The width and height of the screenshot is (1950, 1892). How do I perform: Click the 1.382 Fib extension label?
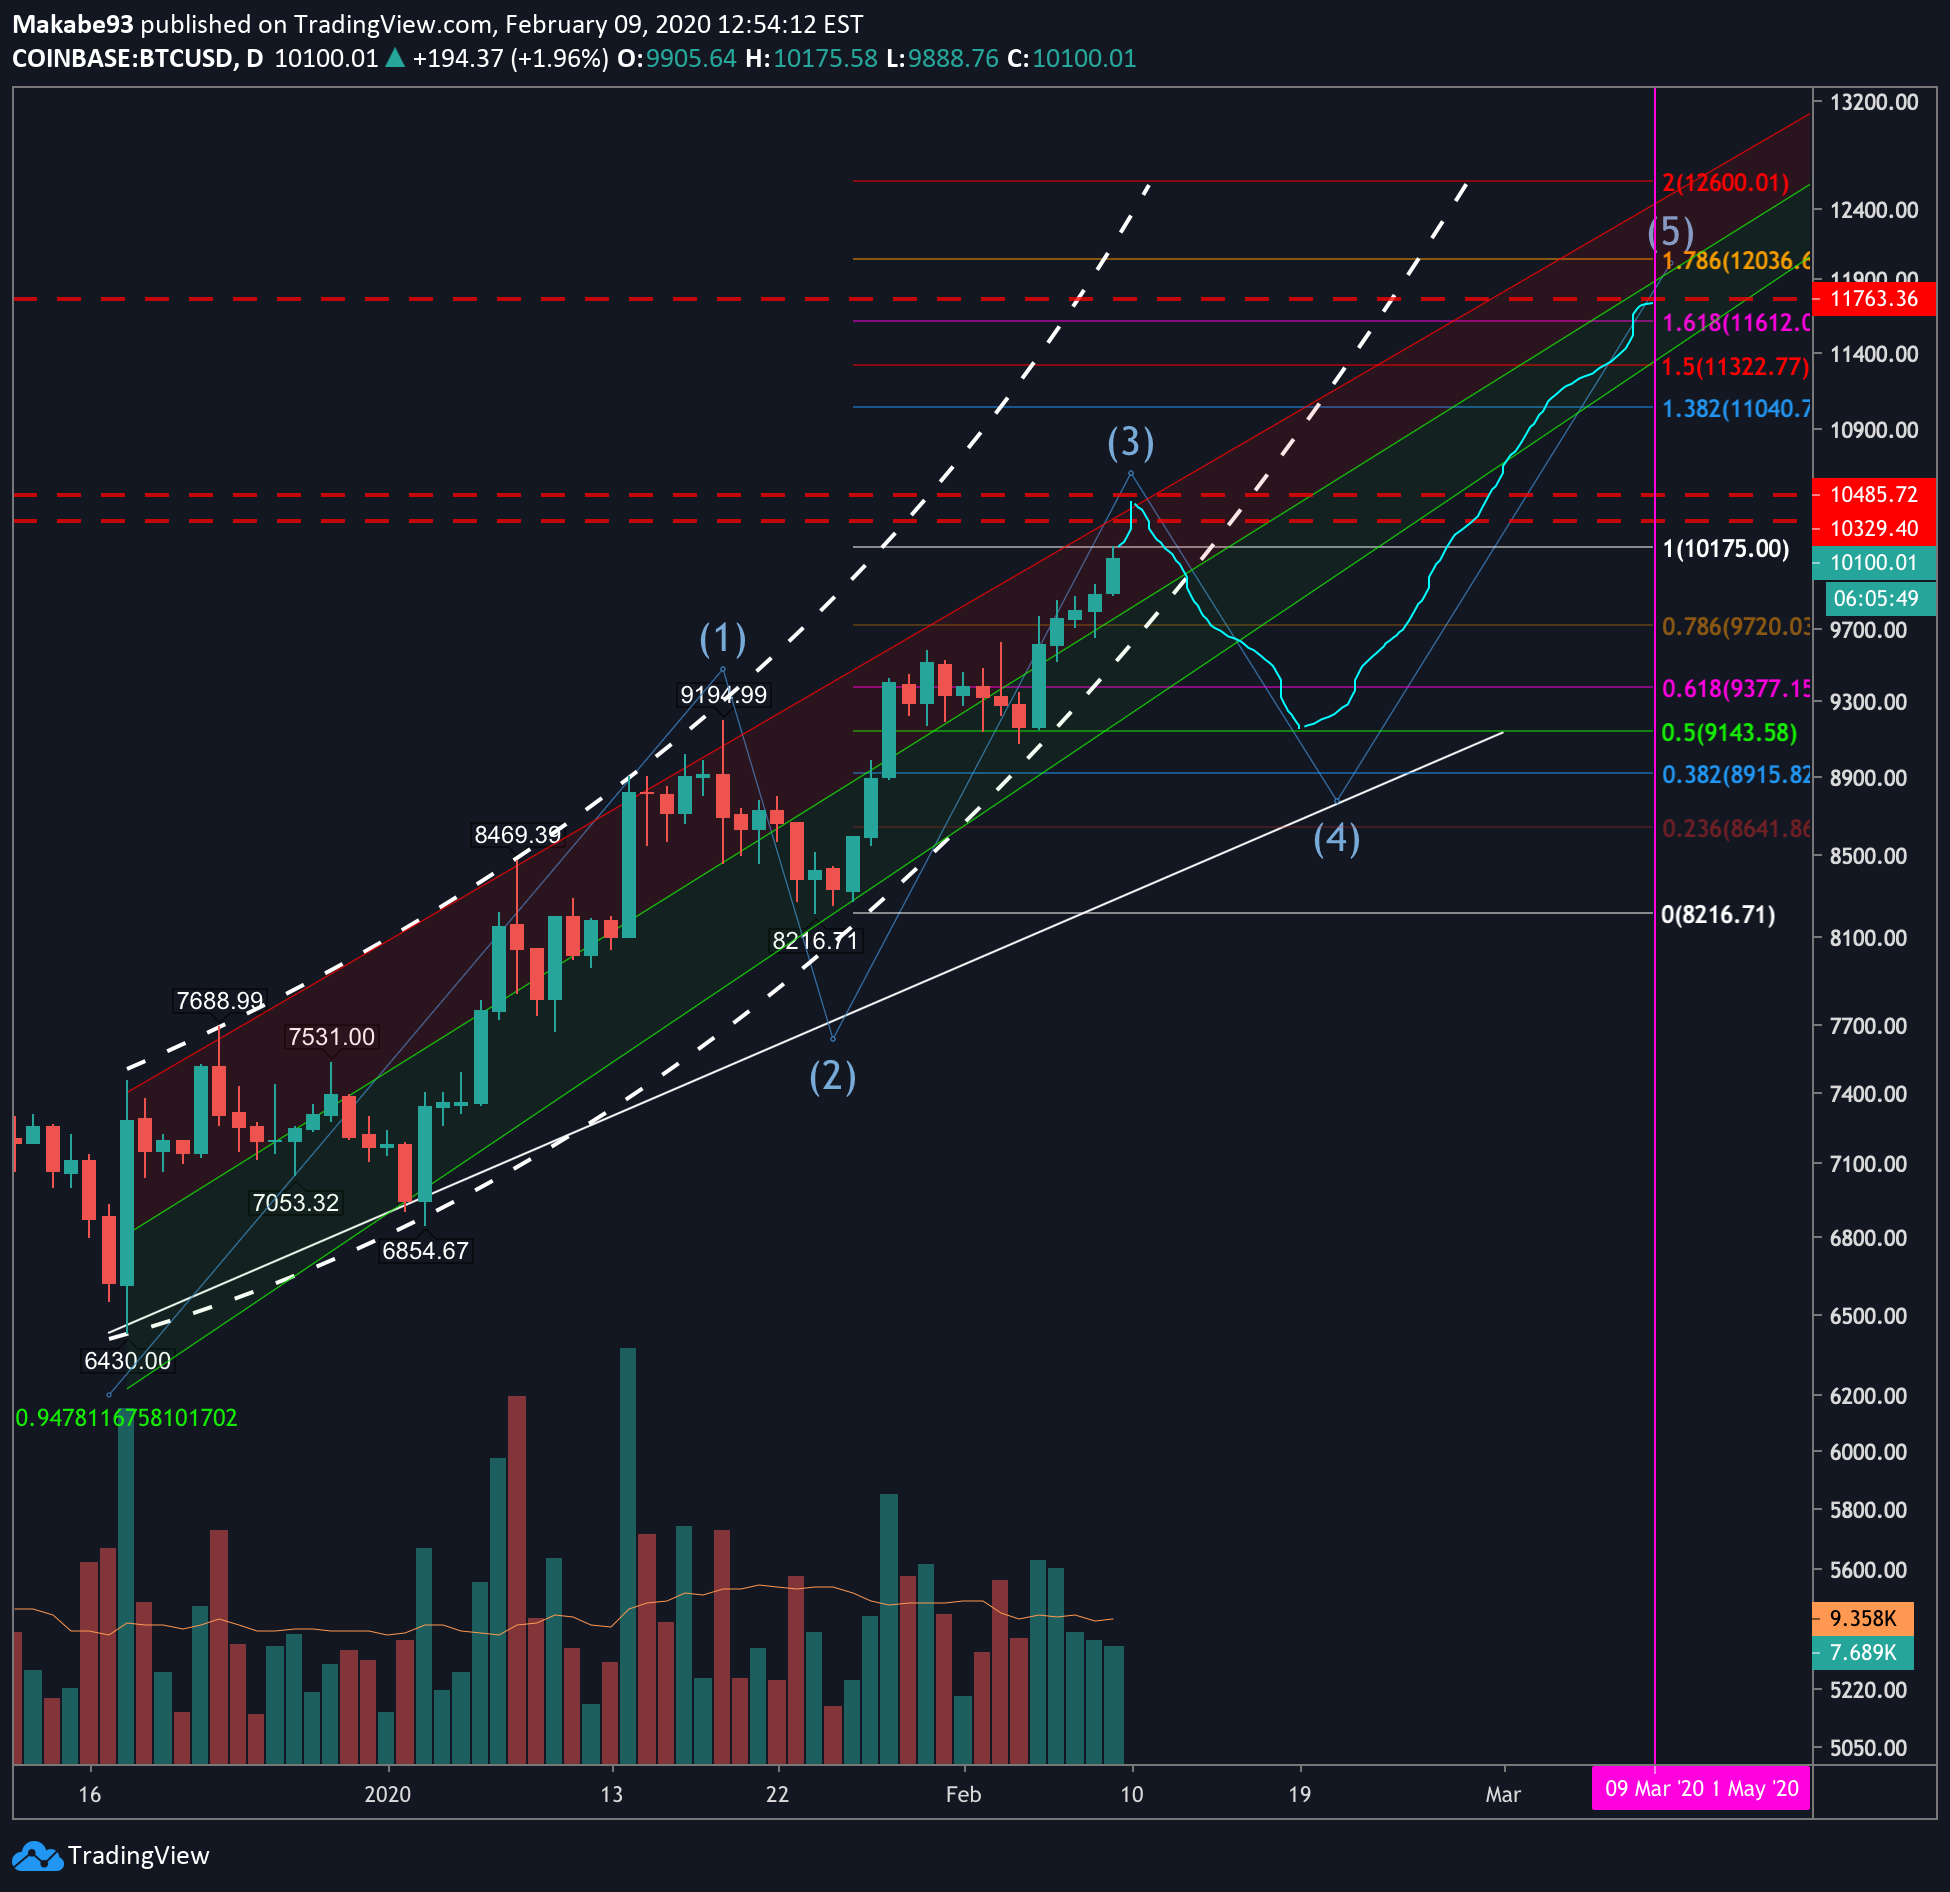(x=1735, y=408)
